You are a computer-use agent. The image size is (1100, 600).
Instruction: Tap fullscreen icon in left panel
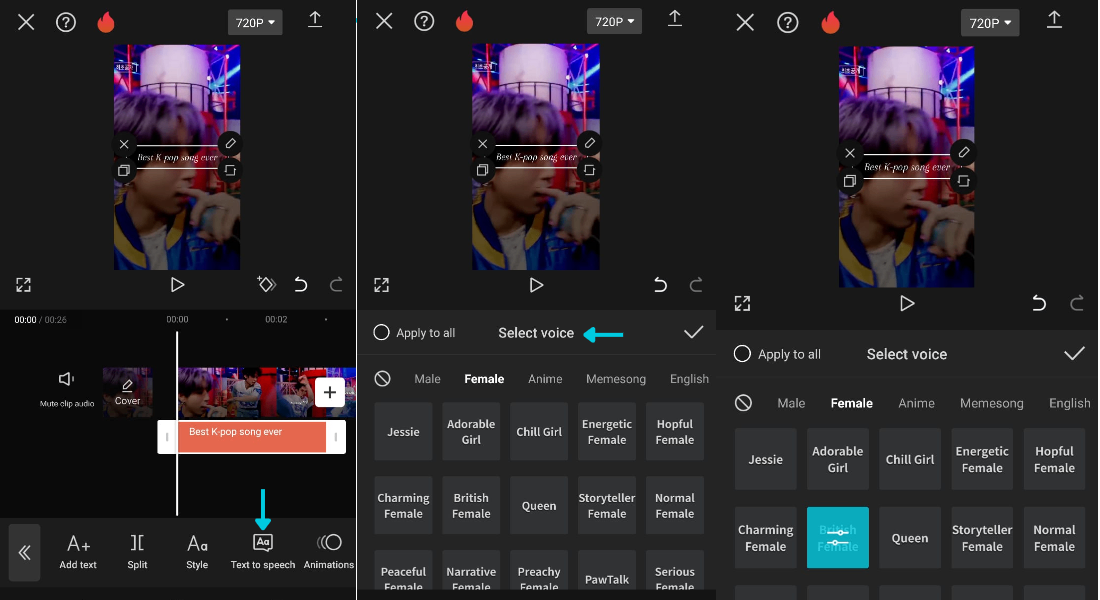point(23,285)
